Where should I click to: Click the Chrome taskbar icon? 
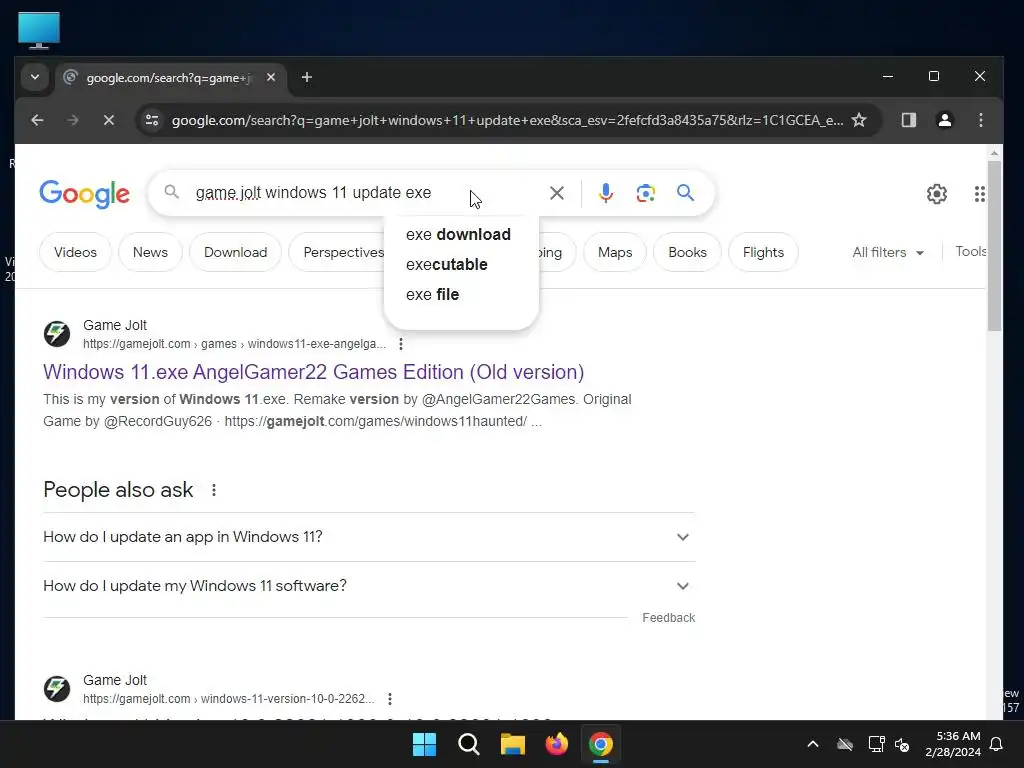click(x=601, y=744)
